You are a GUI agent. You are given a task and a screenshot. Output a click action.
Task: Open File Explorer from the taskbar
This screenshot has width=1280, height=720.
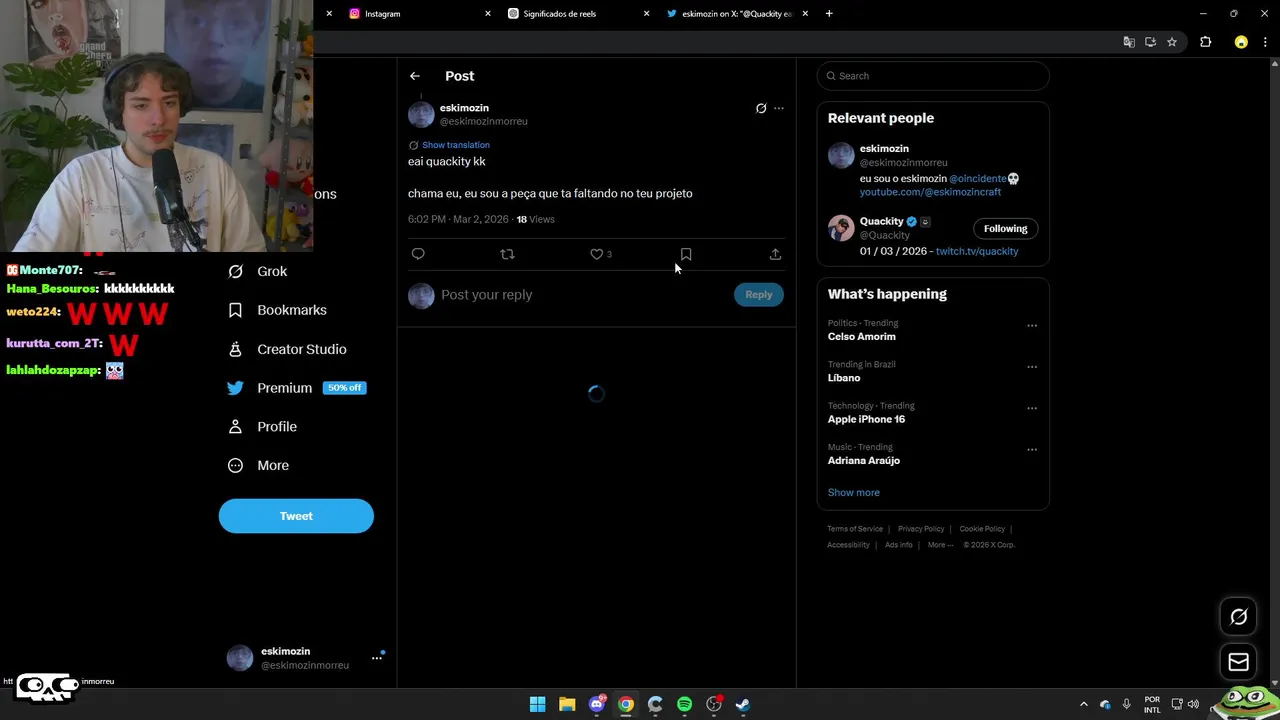(567, 704)
